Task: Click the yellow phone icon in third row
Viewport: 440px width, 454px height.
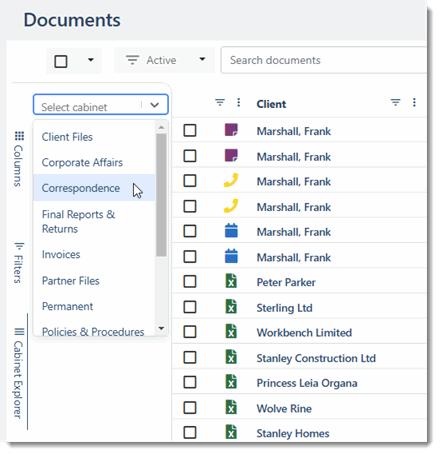Action: pyautogui.click(x=231, y=180)
